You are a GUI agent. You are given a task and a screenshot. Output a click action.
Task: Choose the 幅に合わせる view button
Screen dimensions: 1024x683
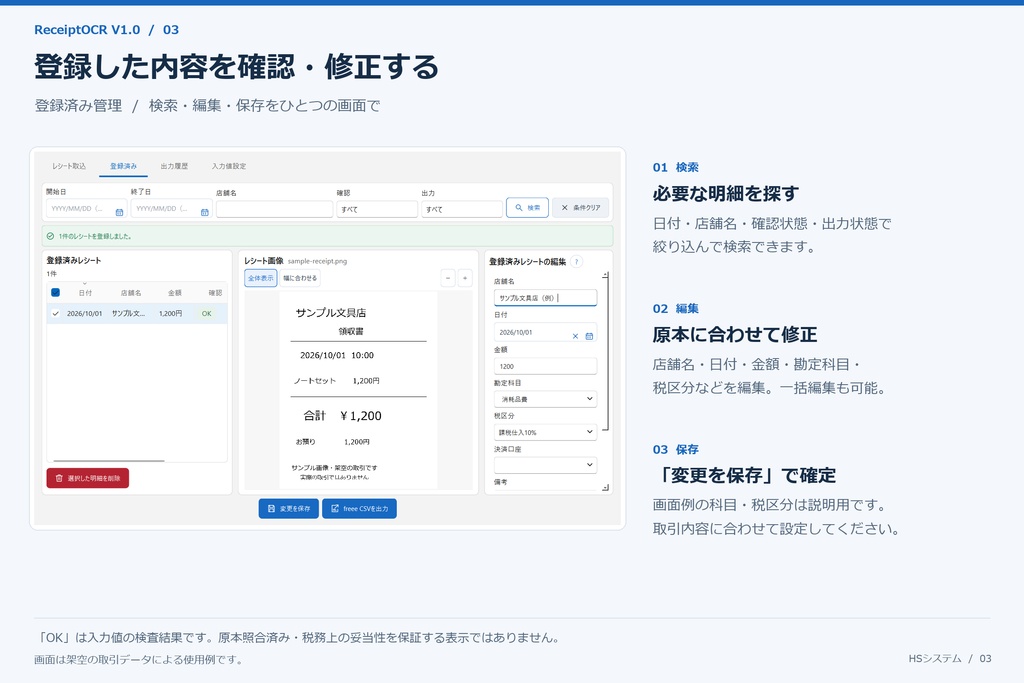pyautogui.click(x=300, y=278)
